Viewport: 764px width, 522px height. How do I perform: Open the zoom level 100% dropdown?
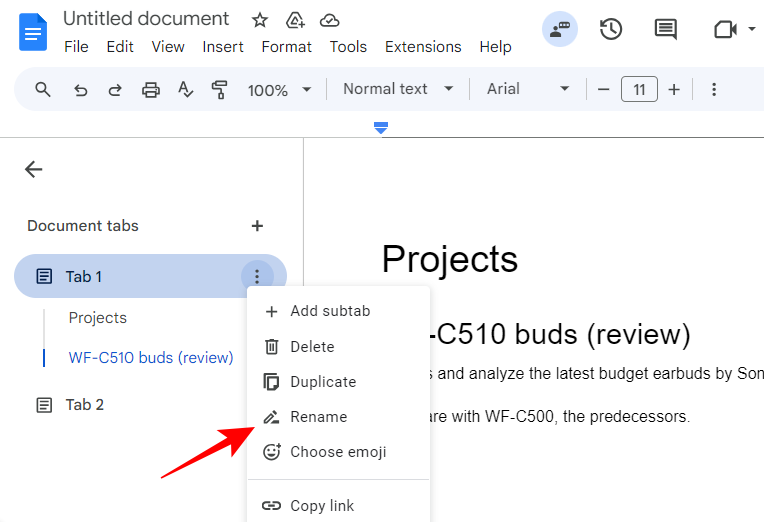coord(279,90)
